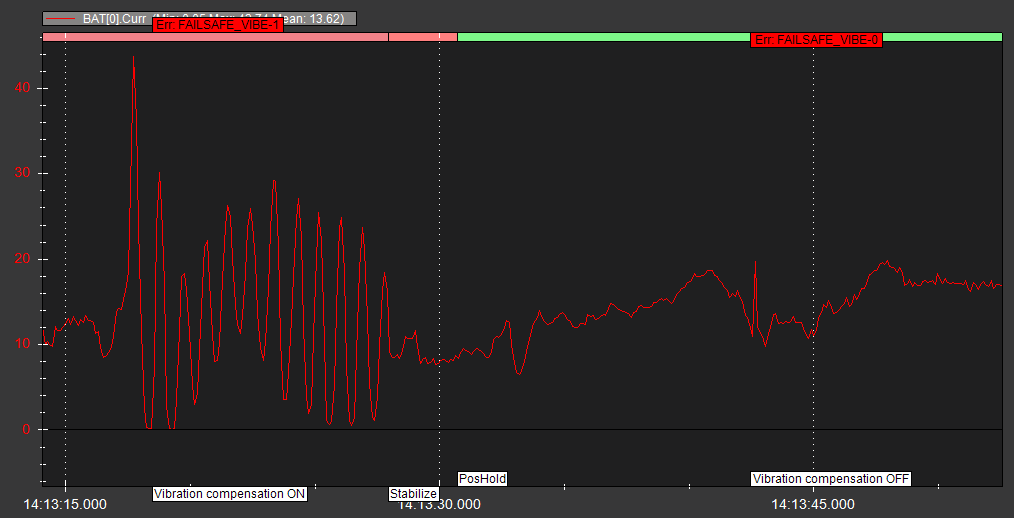This screenshot has height=518, width=1014.
Task: Click the PosHold flight mode label
Action: point(483,479)
